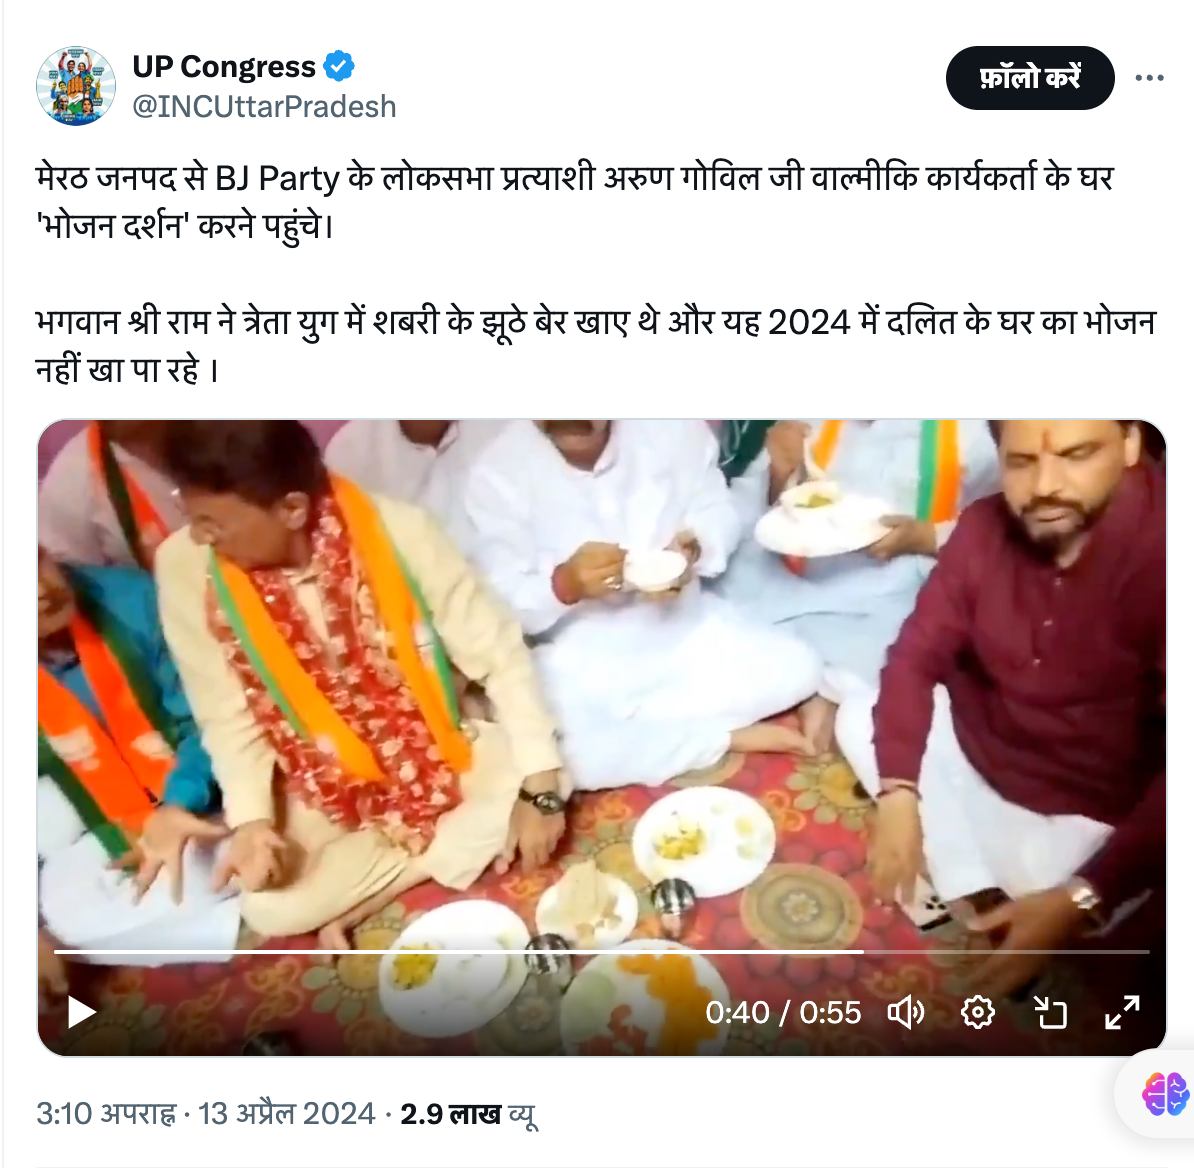Mute the video volume speaker icon
The image size is (1194, 1168).
point(906,1013)
